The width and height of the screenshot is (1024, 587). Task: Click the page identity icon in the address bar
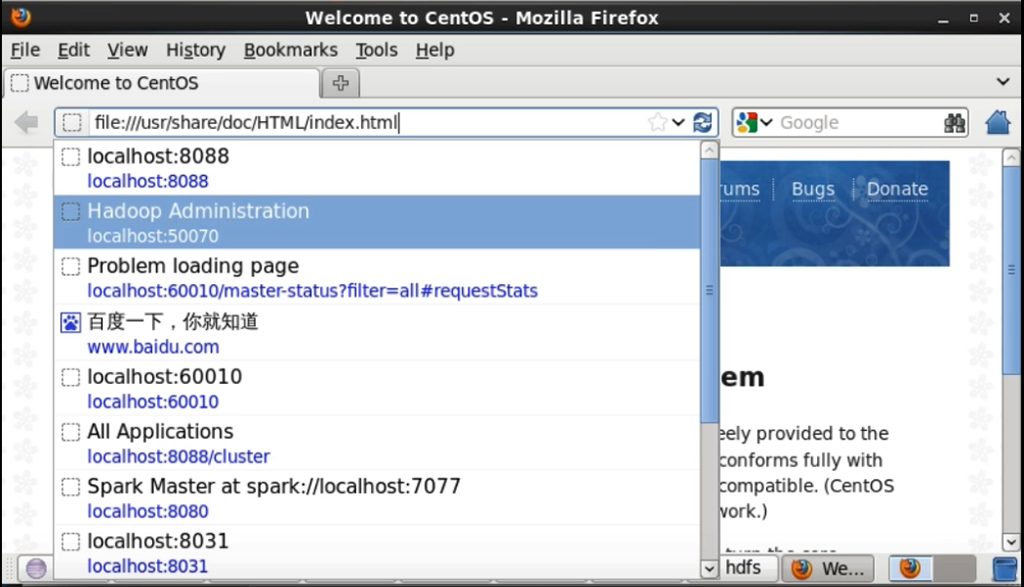pyautogui.click(x=72, y=122)
